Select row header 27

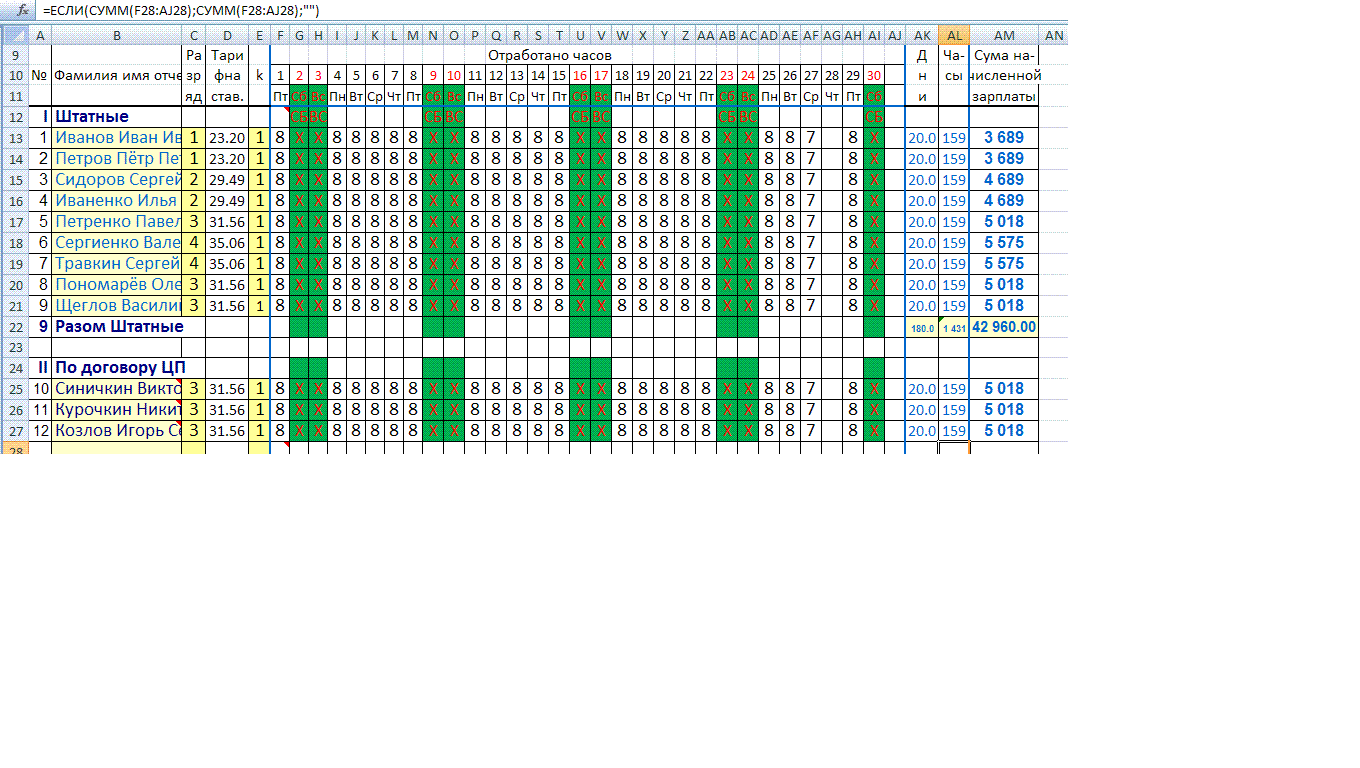tap(14, 430)
